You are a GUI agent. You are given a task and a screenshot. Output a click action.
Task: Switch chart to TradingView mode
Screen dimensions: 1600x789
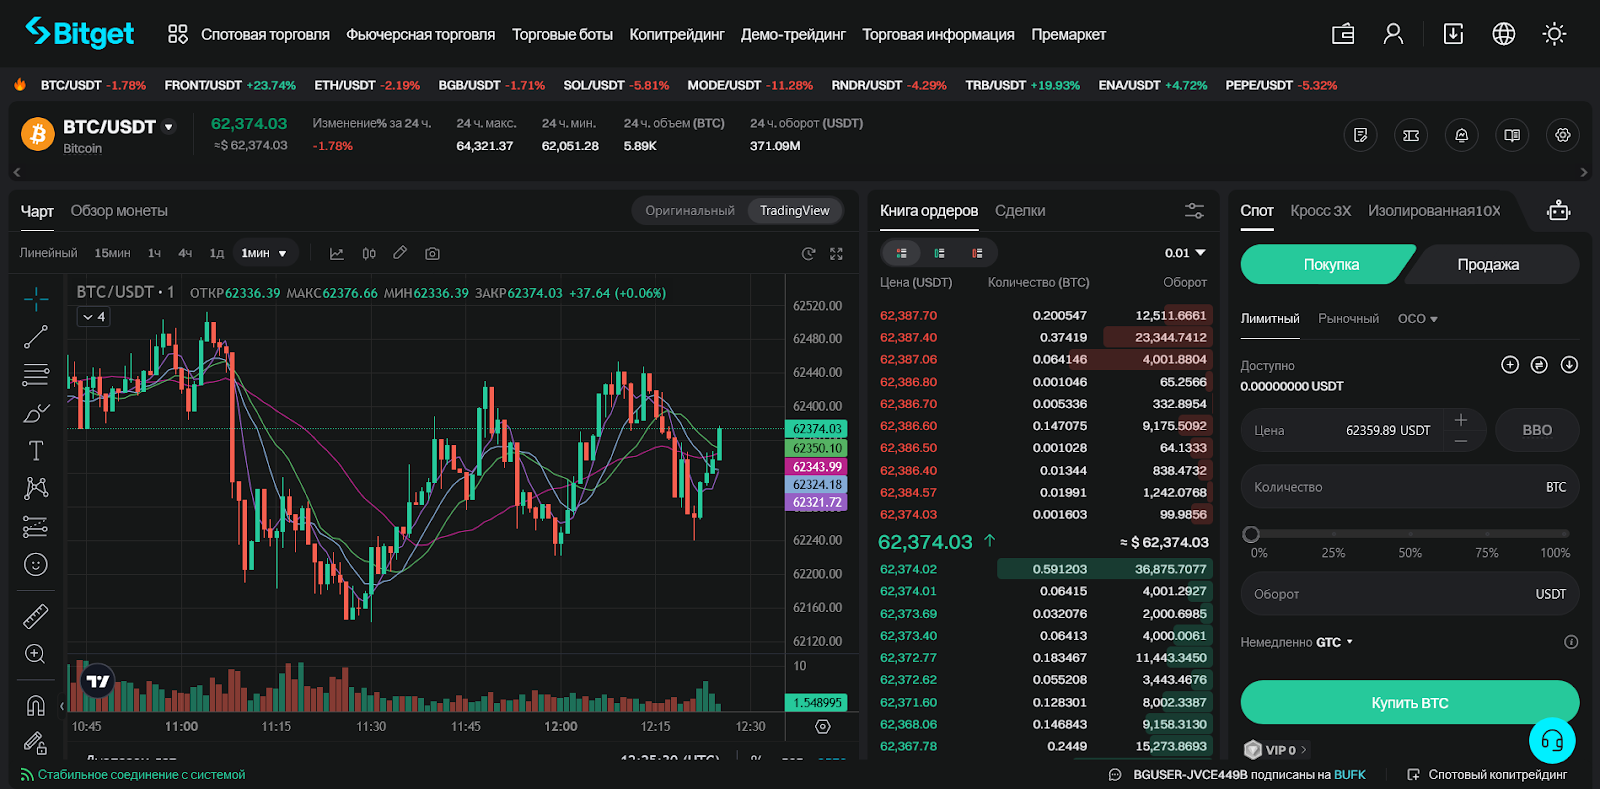coord(795,210)
